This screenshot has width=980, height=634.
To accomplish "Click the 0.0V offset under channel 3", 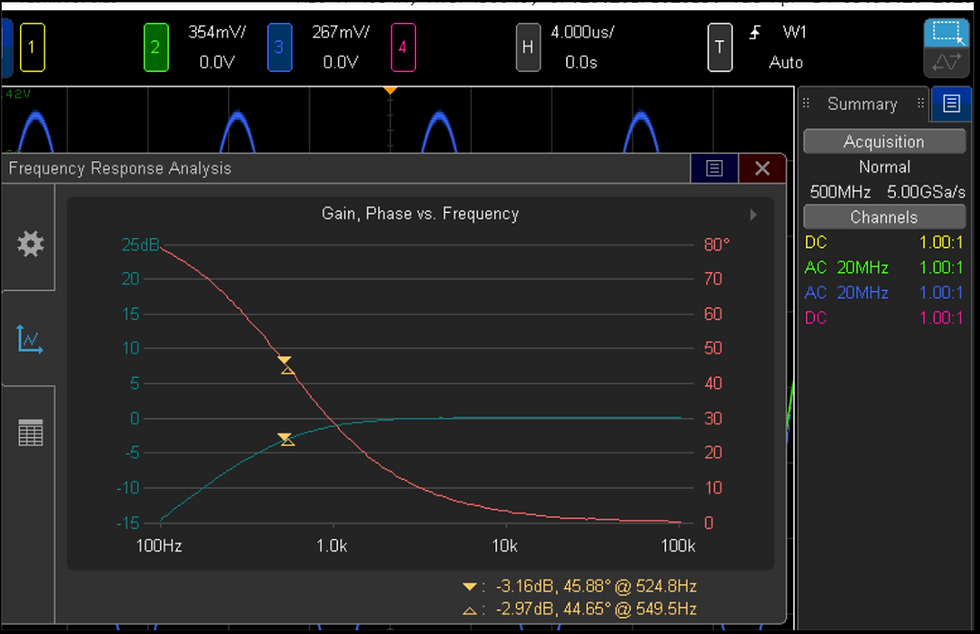I will pyautogui.click(x=341, y=63).
